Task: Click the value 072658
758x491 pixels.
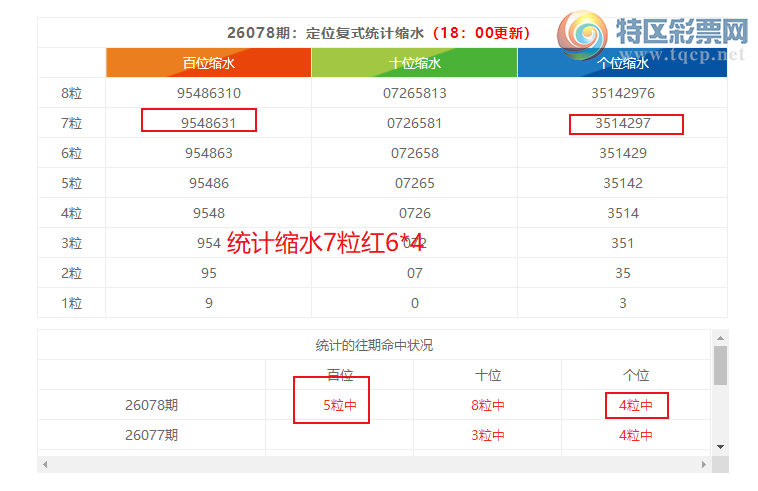Action: (415, 153)
